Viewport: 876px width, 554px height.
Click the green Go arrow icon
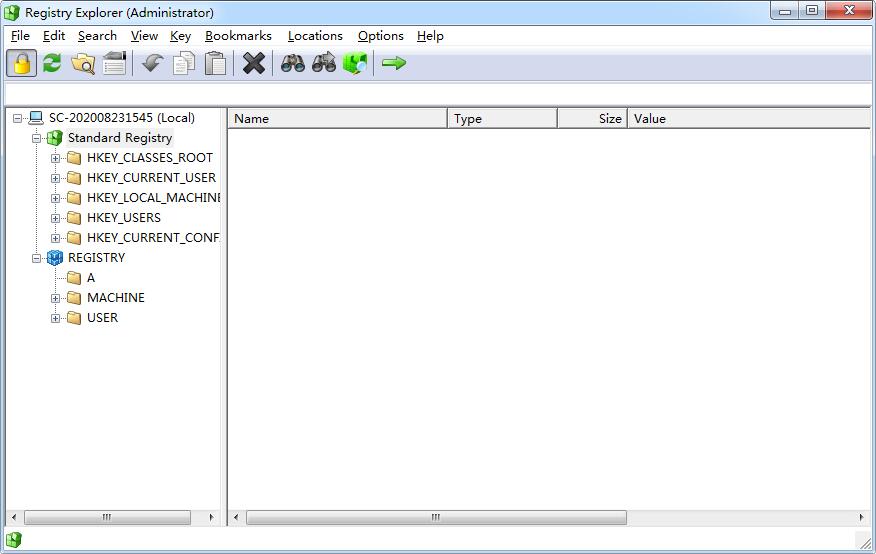tap(393, 63)
